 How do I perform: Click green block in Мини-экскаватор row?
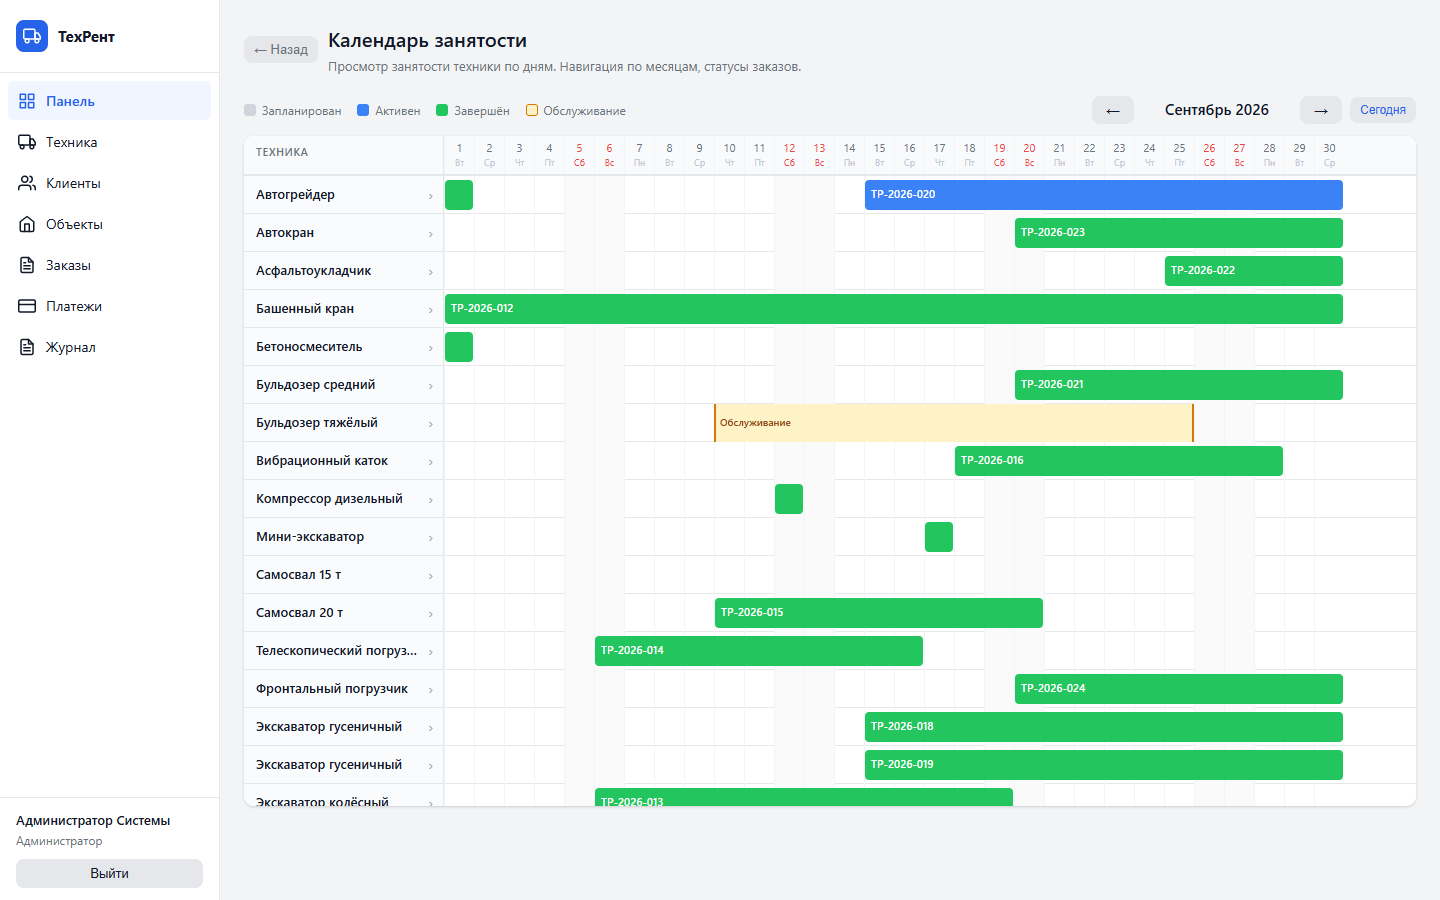point(939,537)
